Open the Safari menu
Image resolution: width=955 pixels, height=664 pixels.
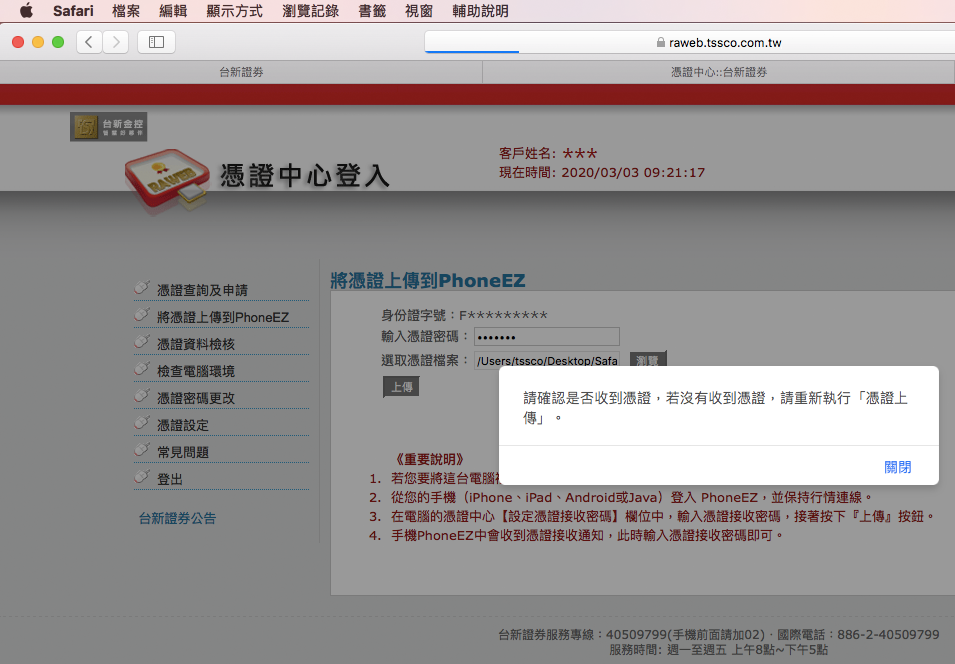(x=73, y=10)
